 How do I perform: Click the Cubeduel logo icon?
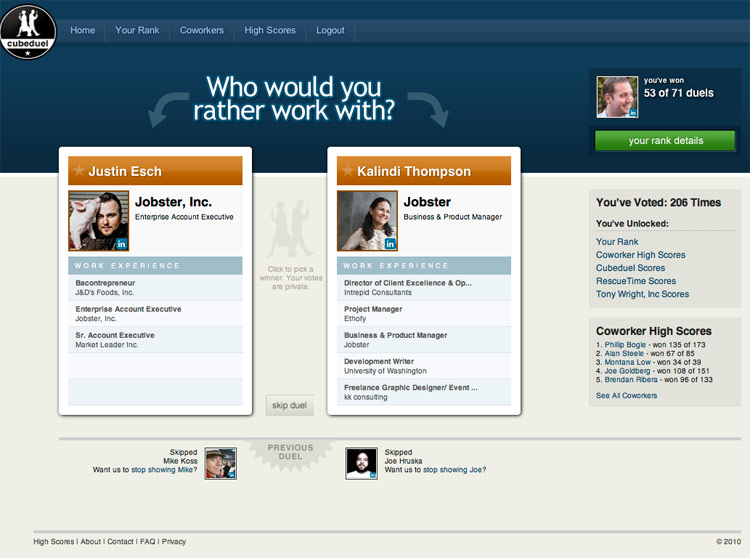pyautogui.click(x=28, y=30)
